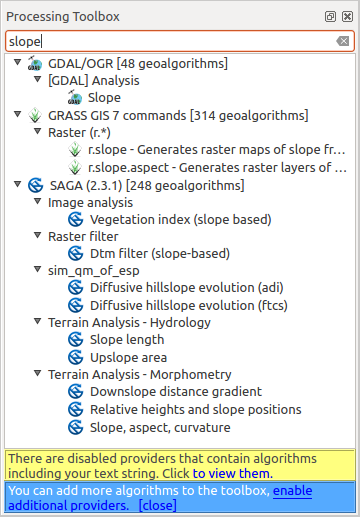
Task: Close the Processing Toolbox panel
Action: point(347,16)
